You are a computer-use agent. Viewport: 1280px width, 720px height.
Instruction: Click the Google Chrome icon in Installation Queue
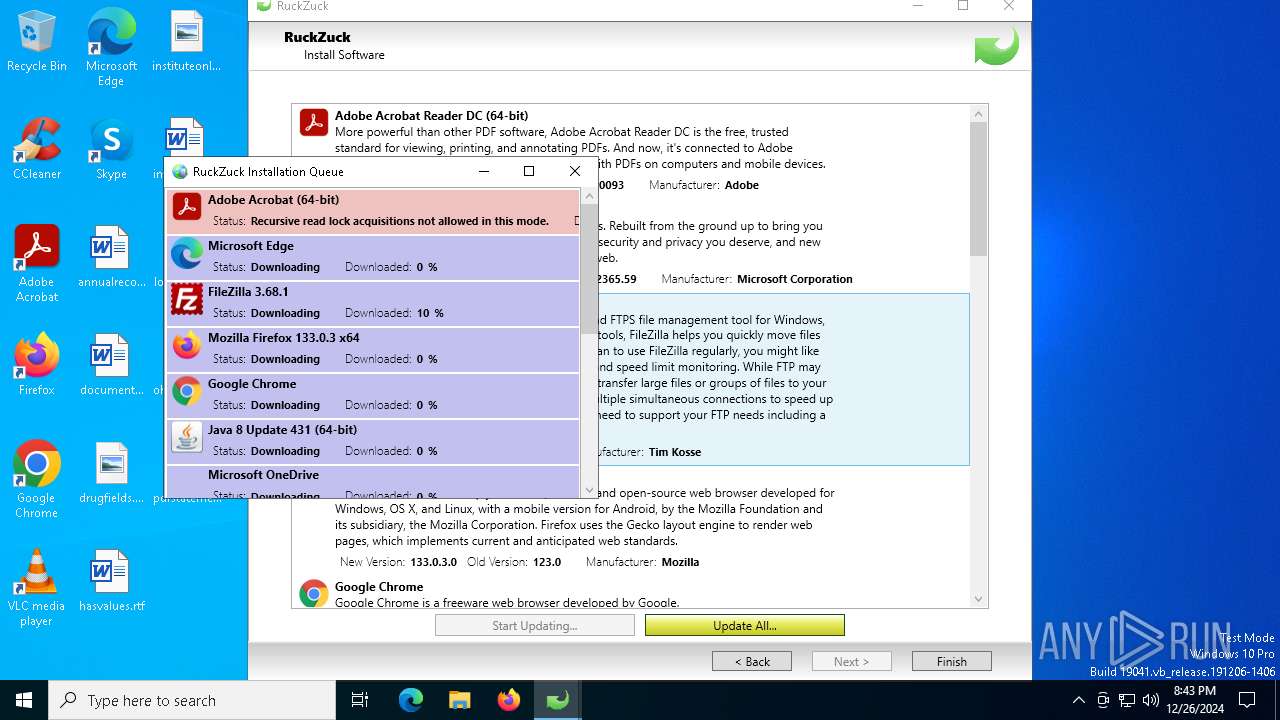[187, 391]
